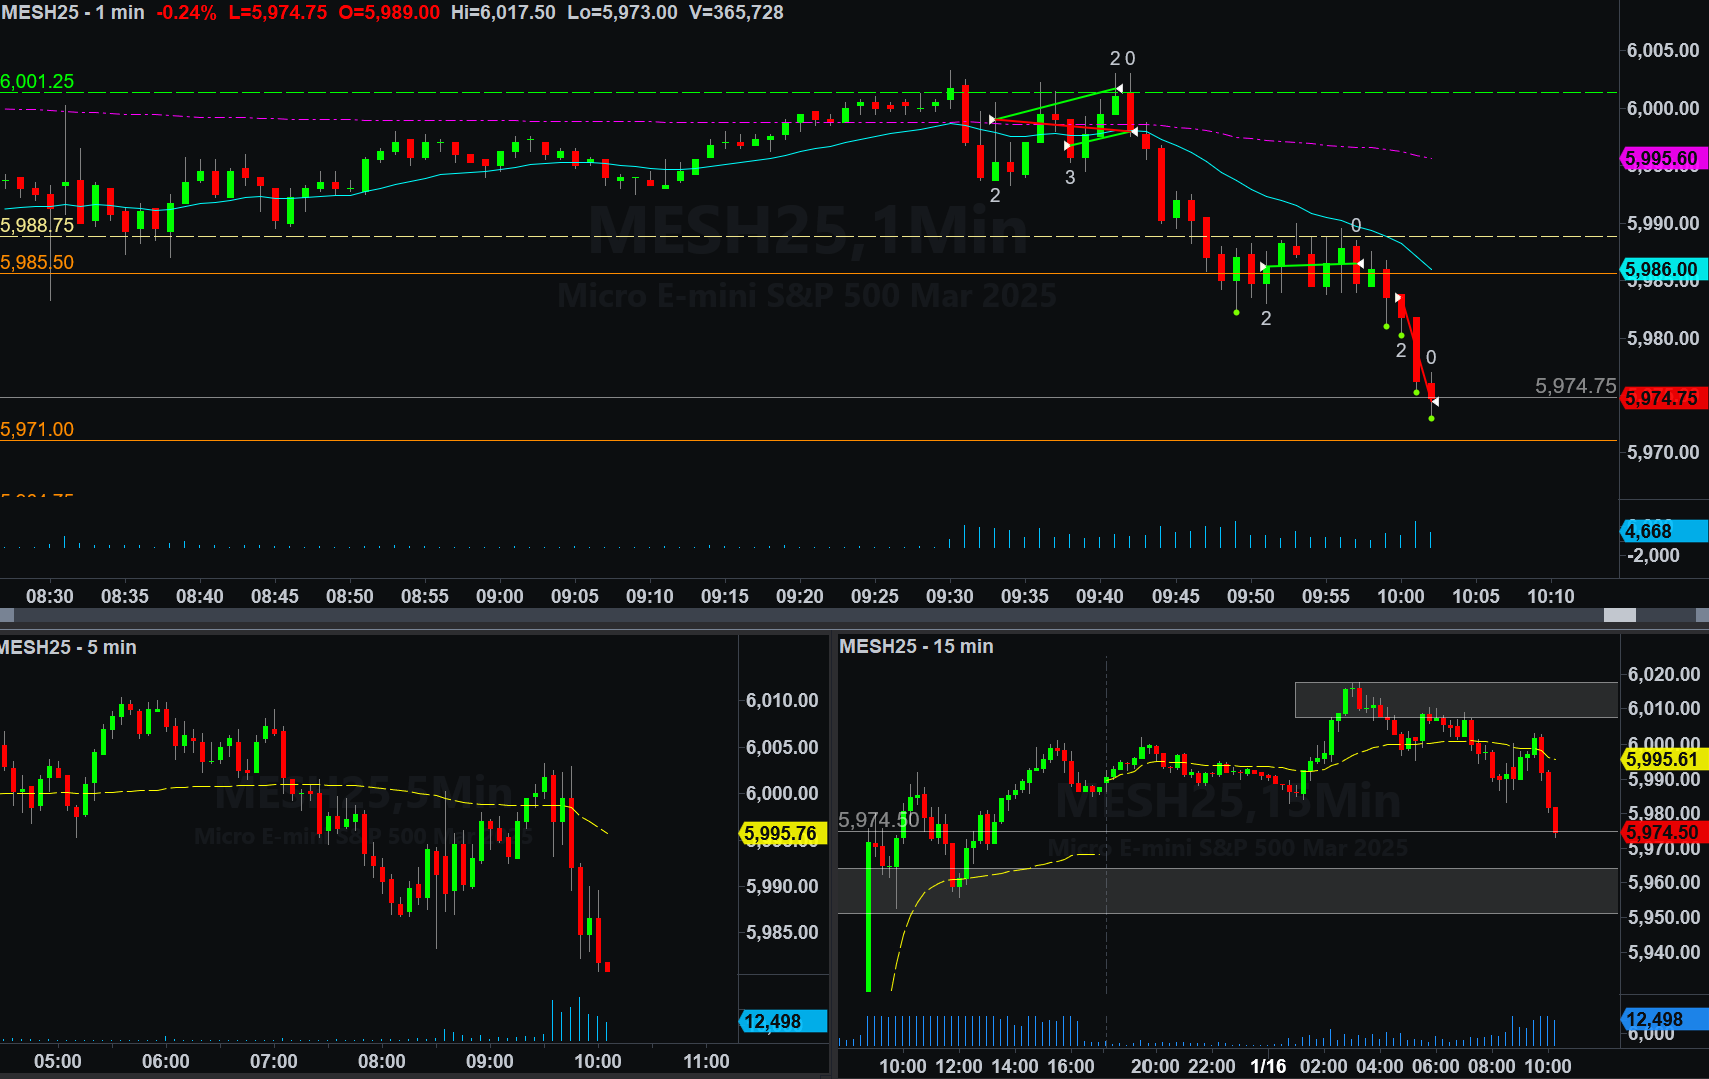1709x1079 pixels.
Task: Click the blue 12,498 volume tag on 15 min chart
Action: coord(1655,1019)
